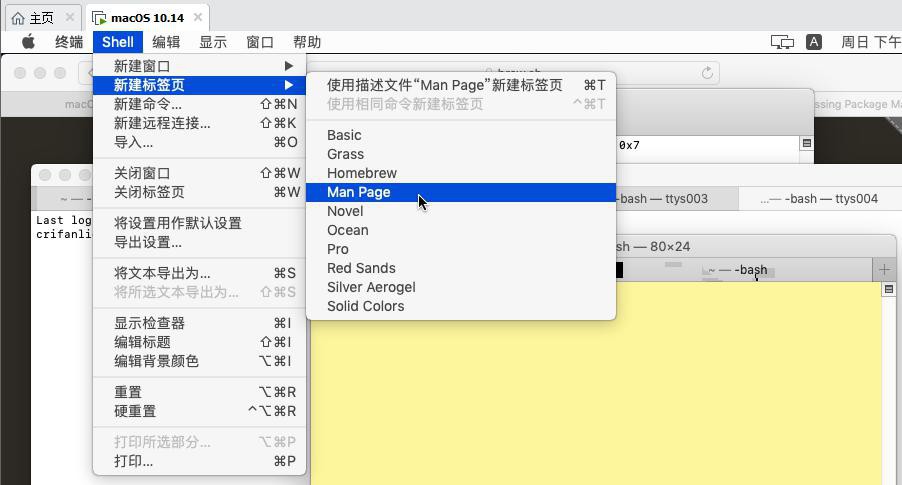Choose 重置 from Shell menu
This screenshot has height=485, width=902.
200,392
